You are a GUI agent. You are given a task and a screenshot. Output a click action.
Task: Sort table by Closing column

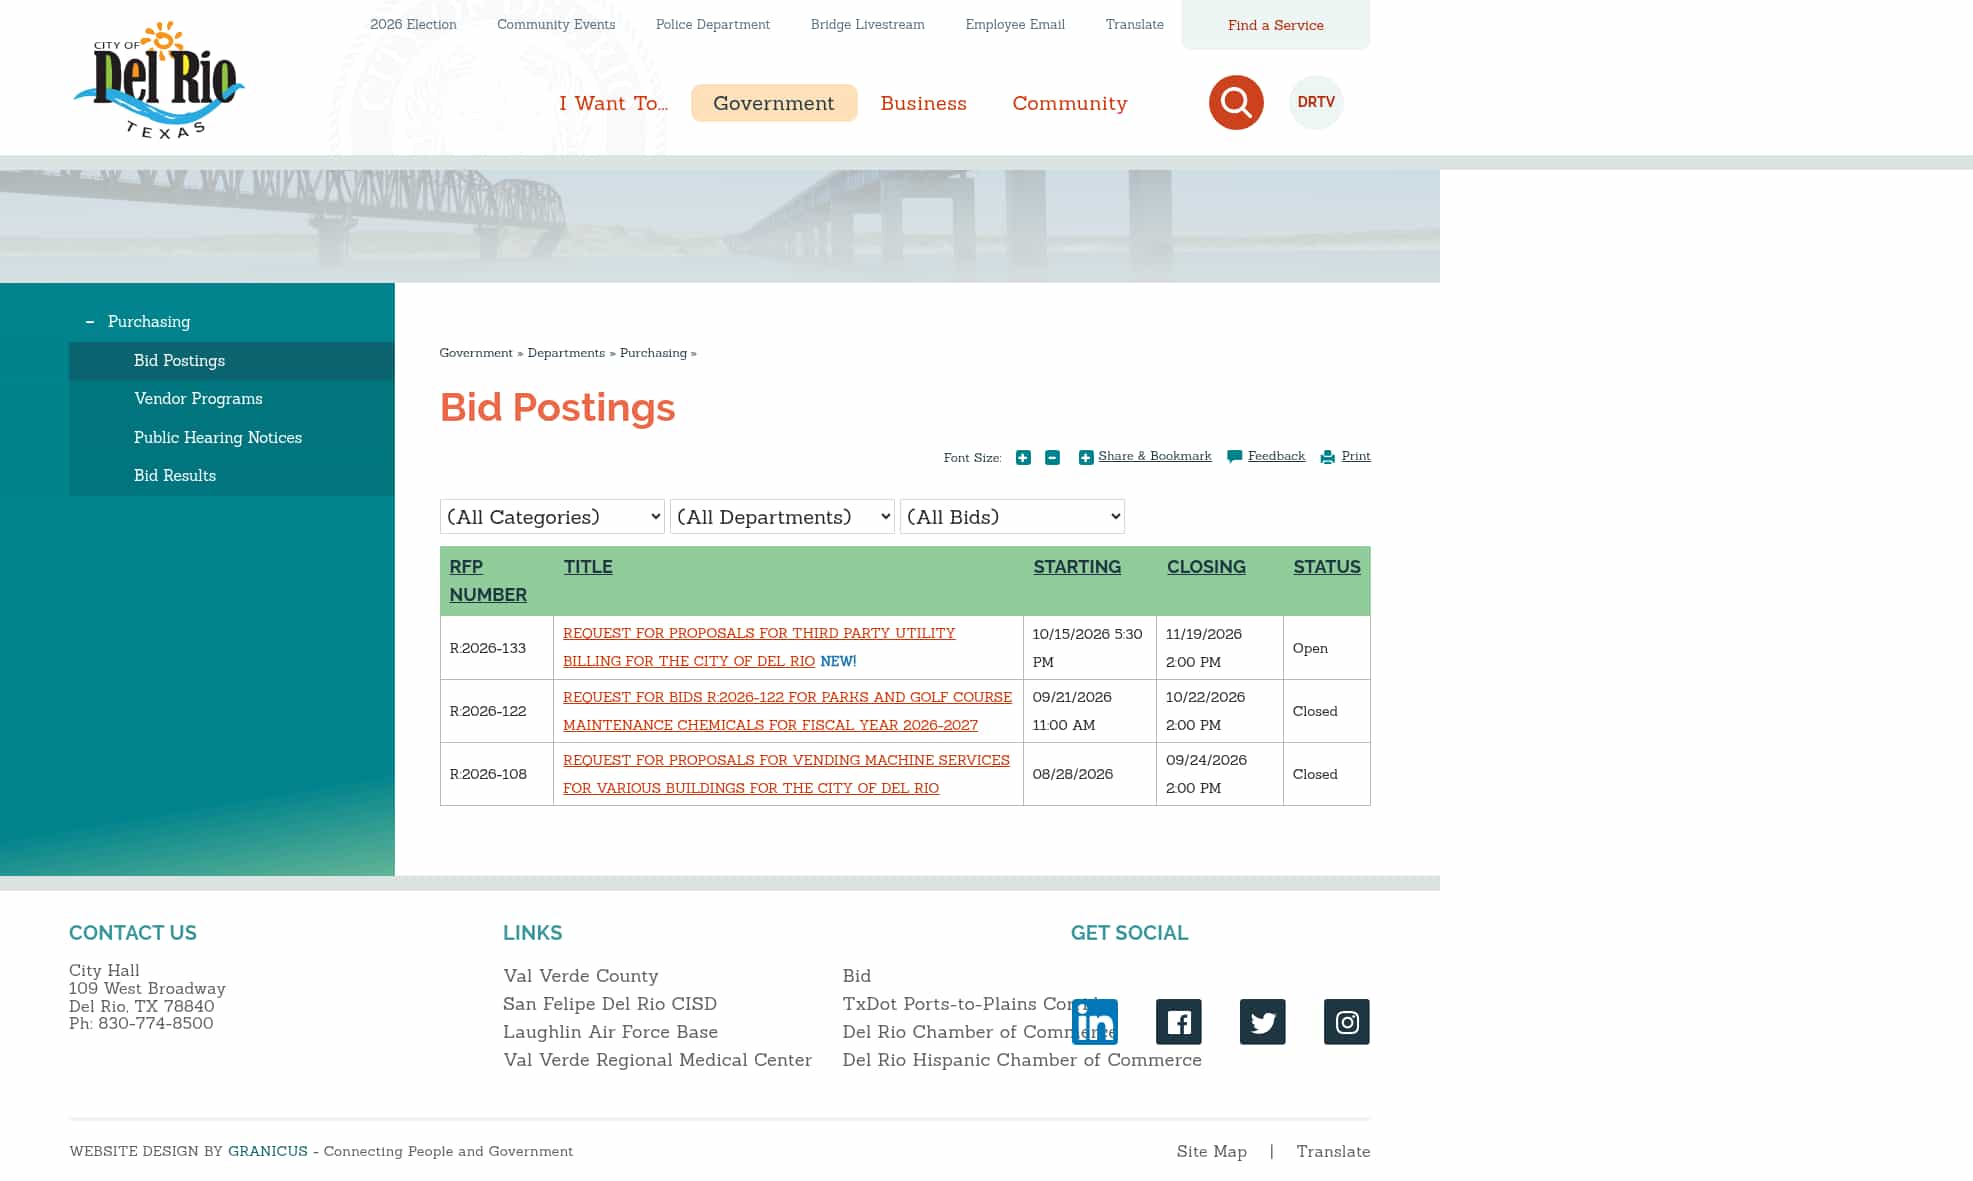tap(1206, 566)
